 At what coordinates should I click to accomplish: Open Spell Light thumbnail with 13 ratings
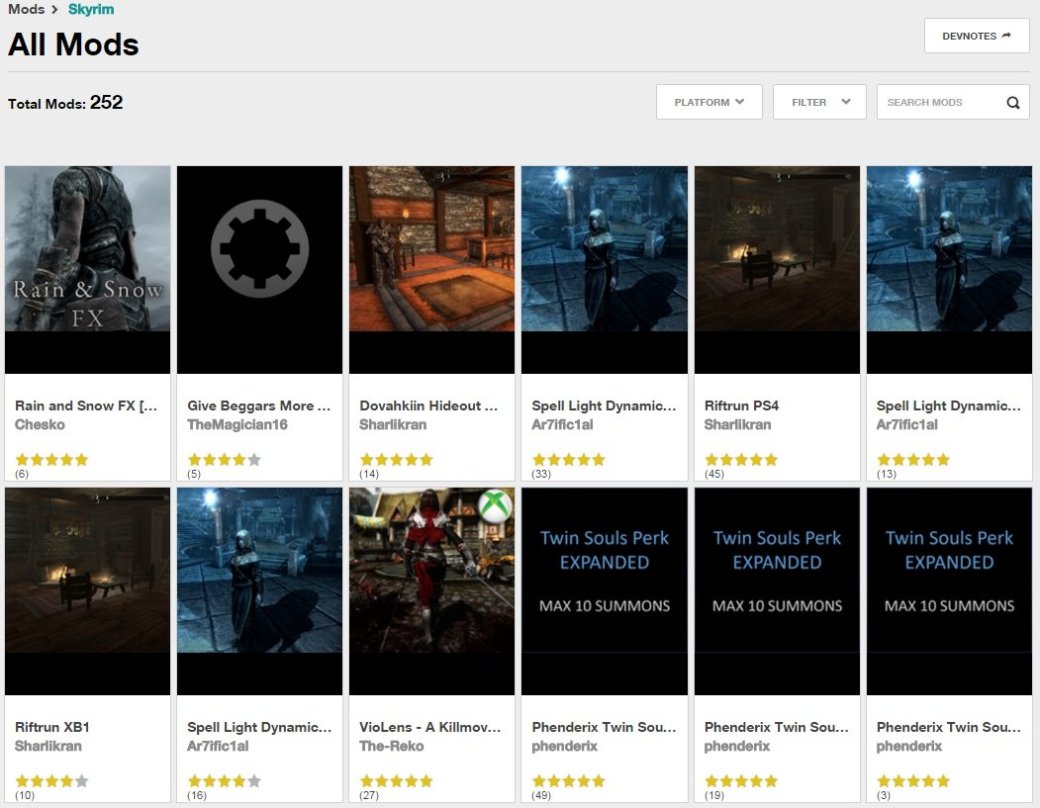(949, 269)
